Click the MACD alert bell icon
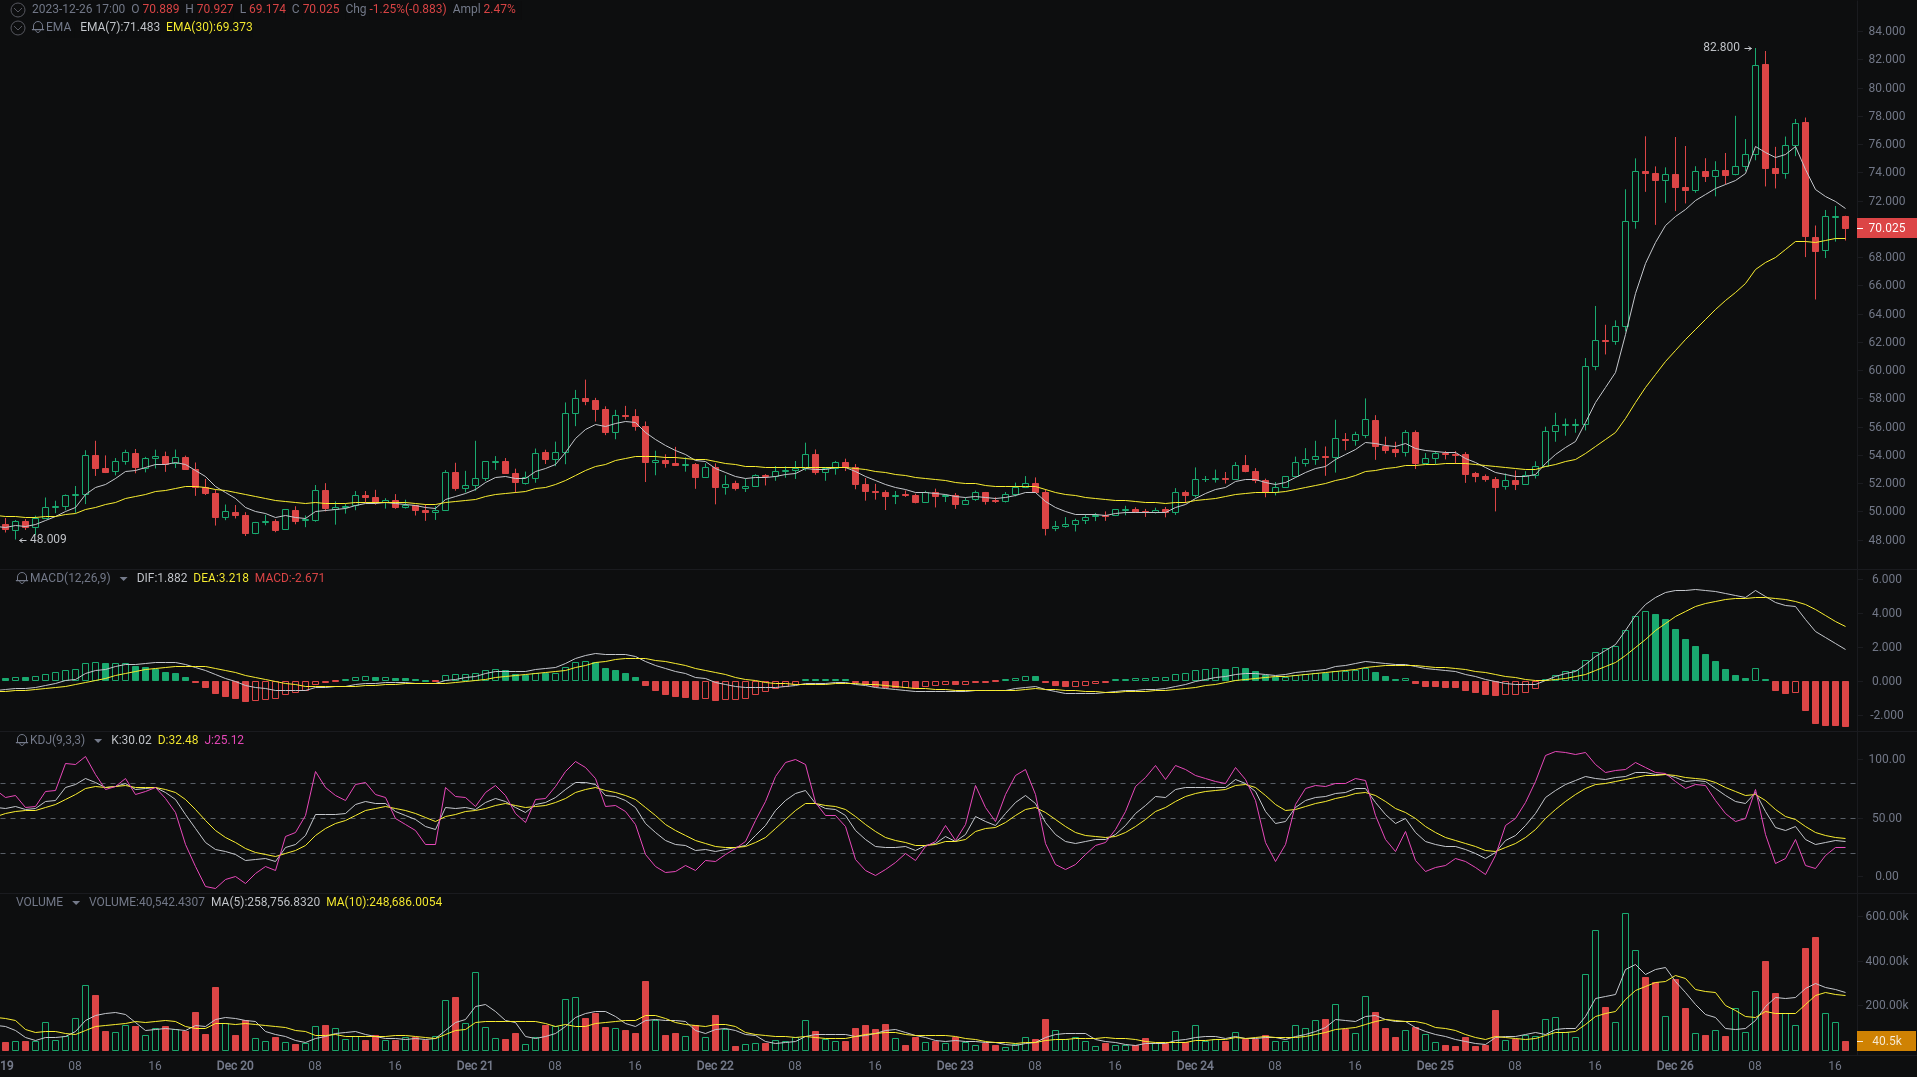 [x=22, y=578]
